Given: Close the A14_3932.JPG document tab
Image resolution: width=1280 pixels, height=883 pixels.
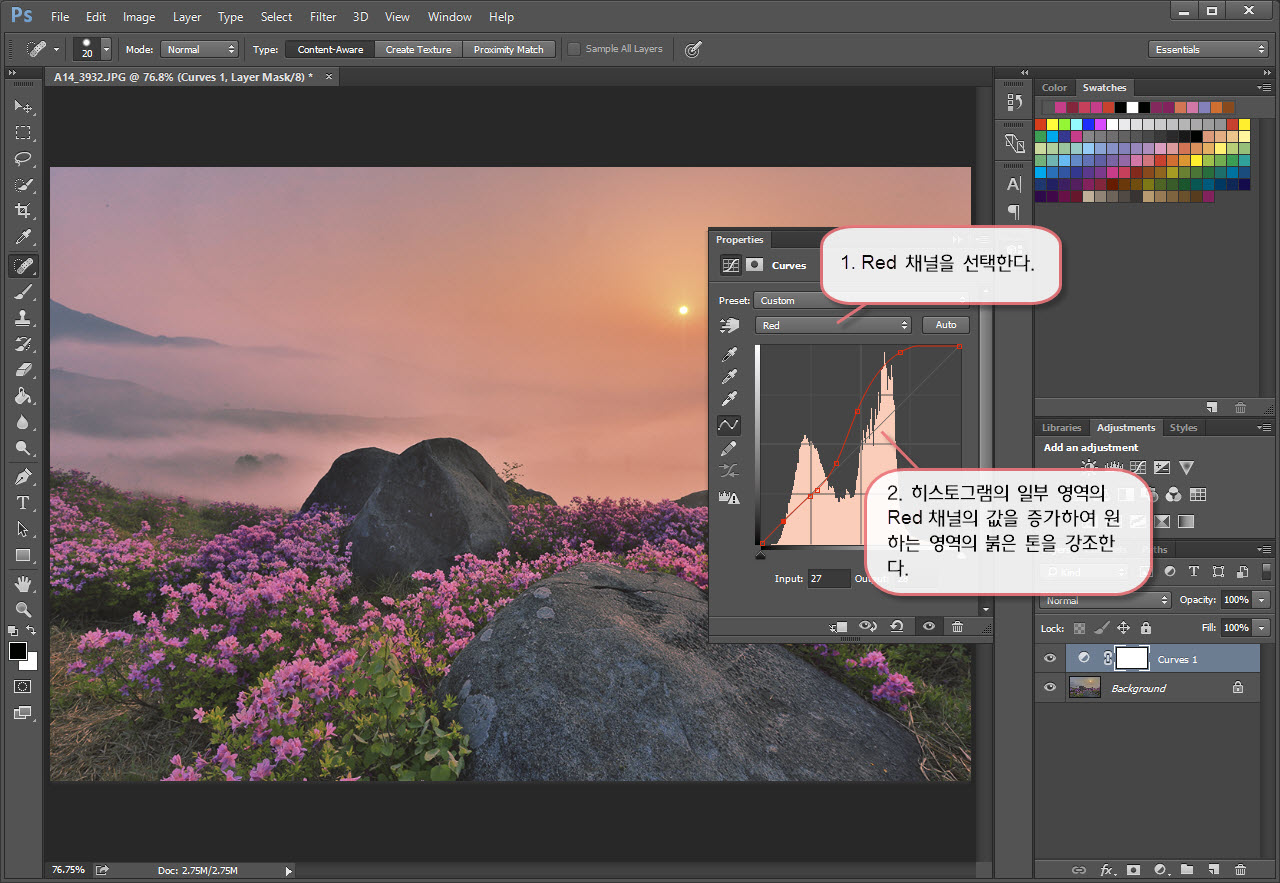Looking at the screenshot, I should click(x=328, y=76).
